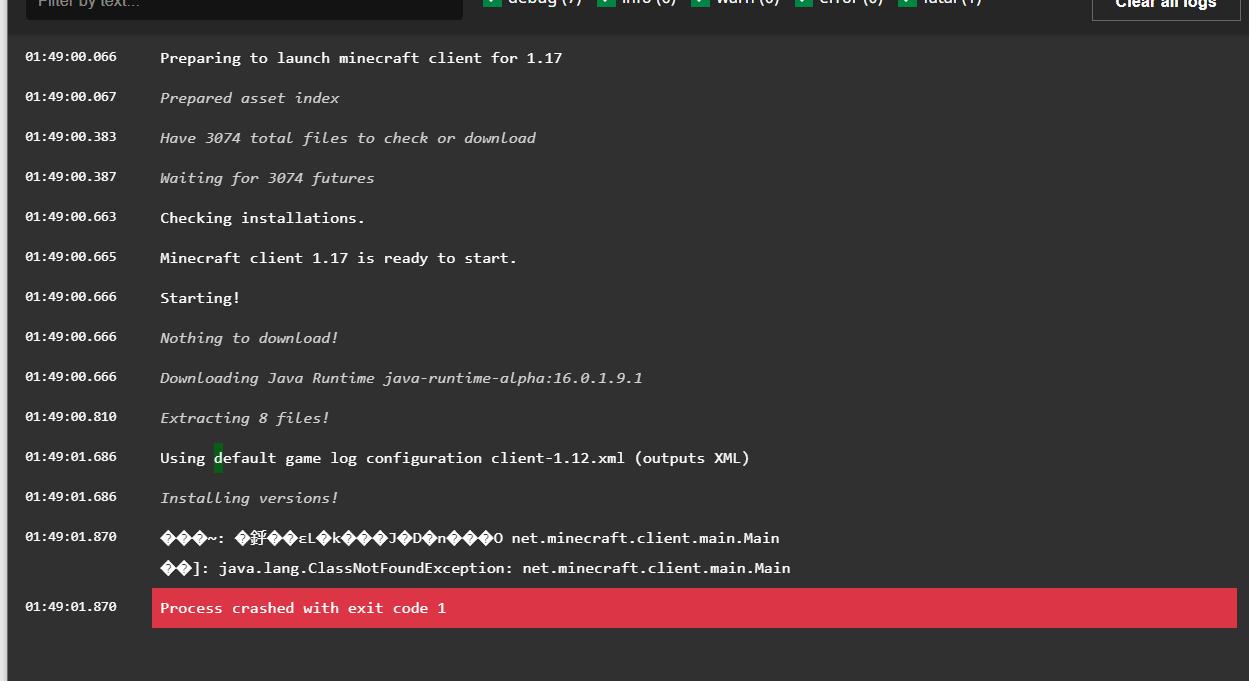Click the 'Nothing to download!' log line
The height and width of the screenshot is (681, 1249).
tap(249, 338)
